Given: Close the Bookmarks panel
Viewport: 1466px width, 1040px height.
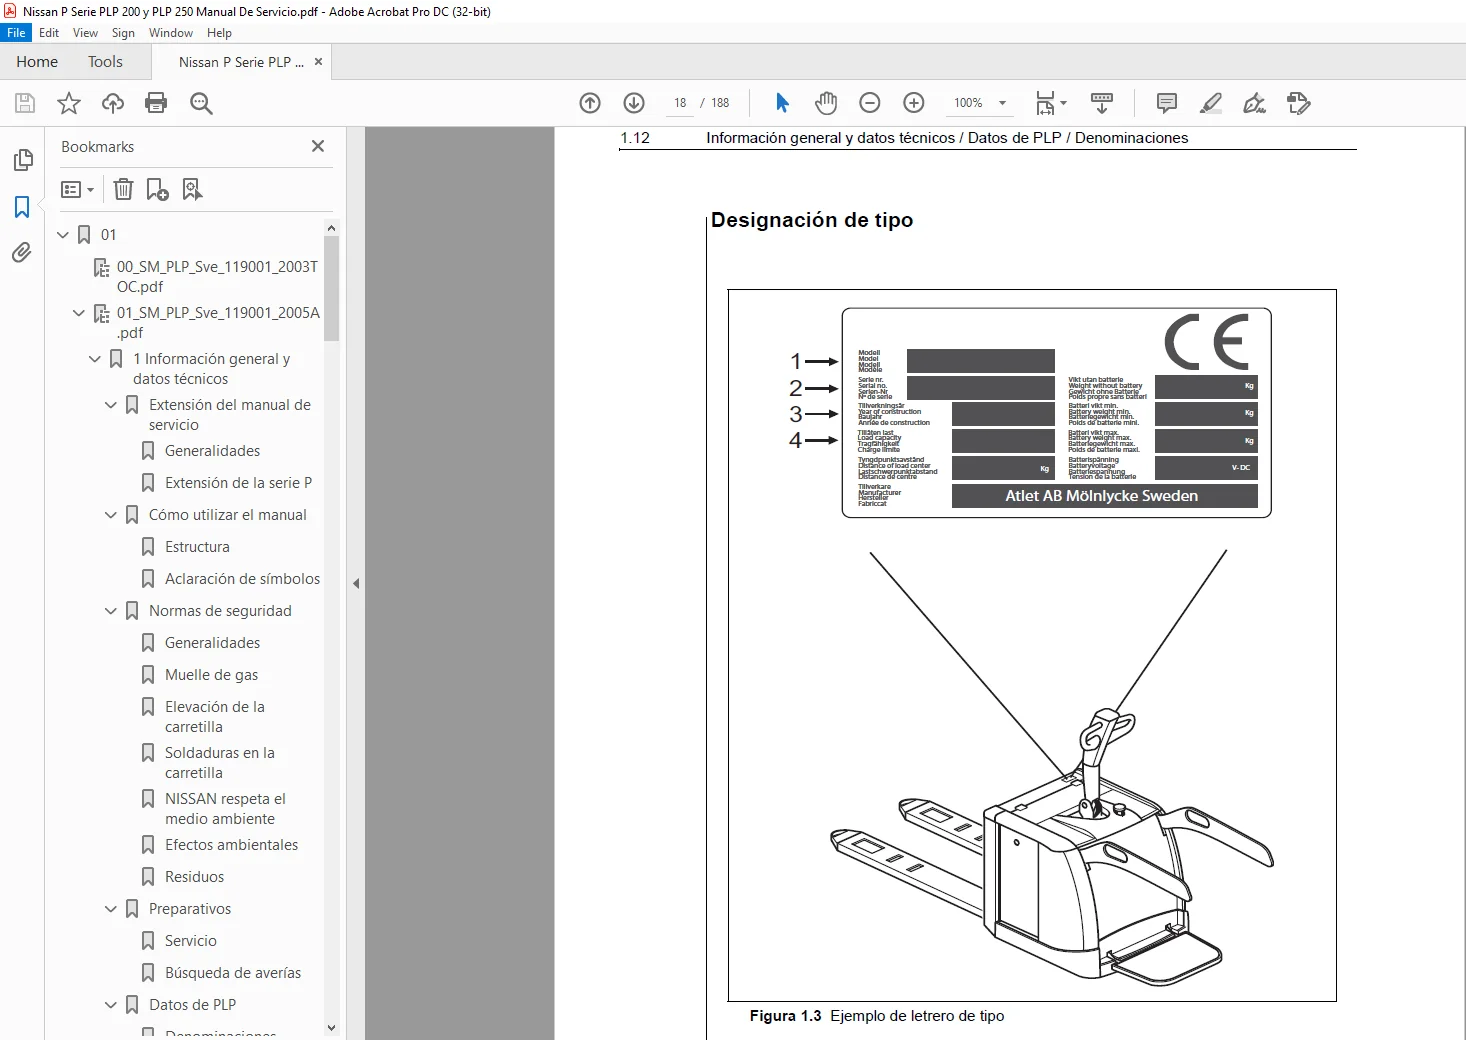Looking at the screenshot, I should [x=318, y=146].
